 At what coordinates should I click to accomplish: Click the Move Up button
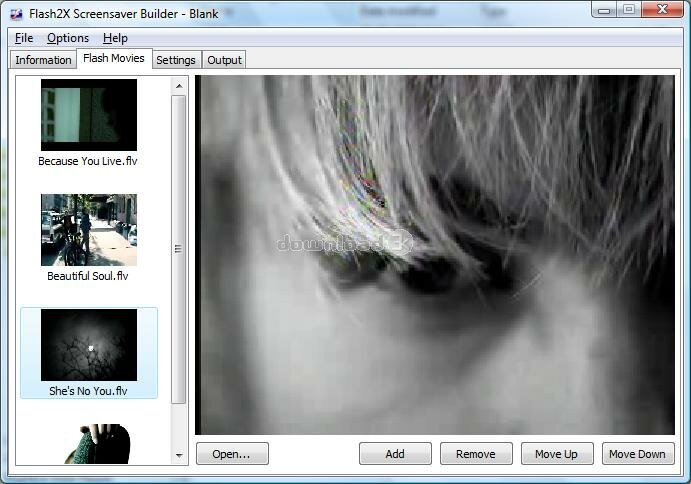coord(557,454)
